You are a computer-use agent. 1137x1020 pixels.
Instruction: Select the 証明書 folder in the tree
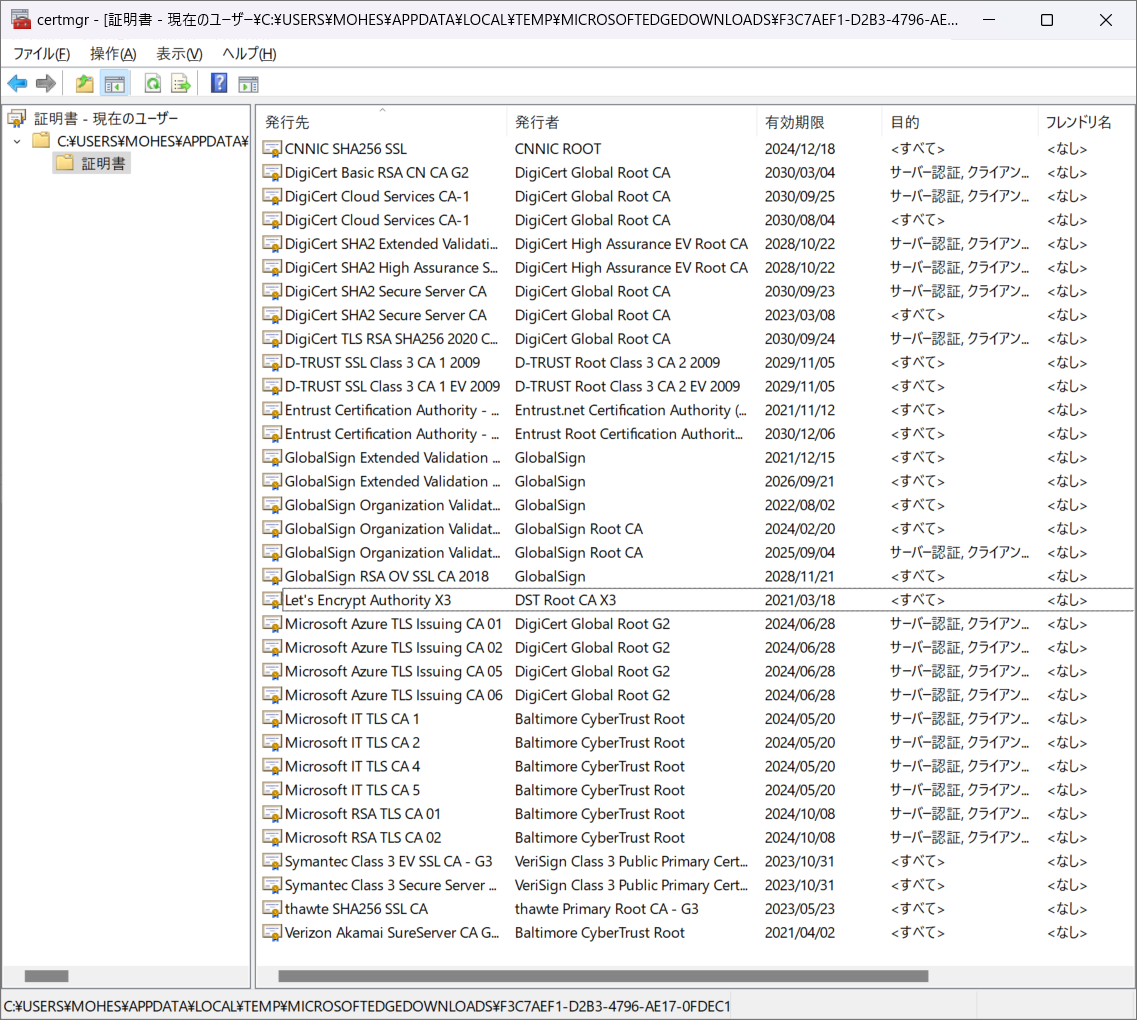coord(103,164)
